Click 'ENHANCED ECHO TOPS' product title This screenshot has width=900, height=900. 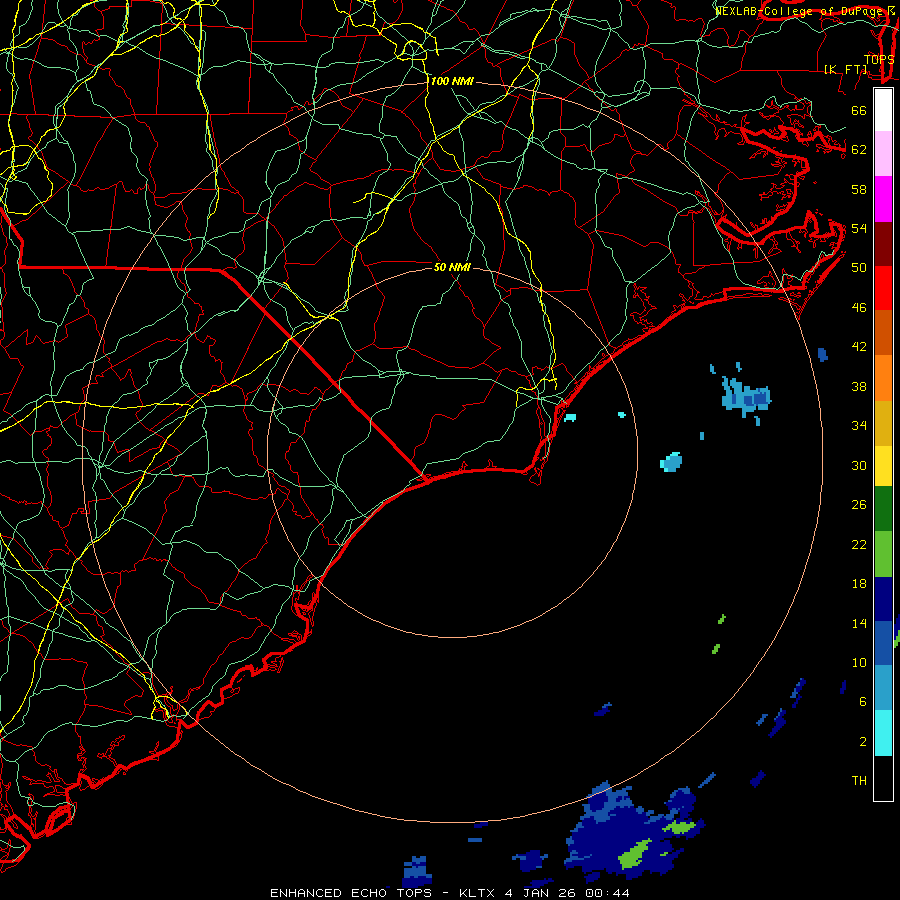click(x=351, y=893)
